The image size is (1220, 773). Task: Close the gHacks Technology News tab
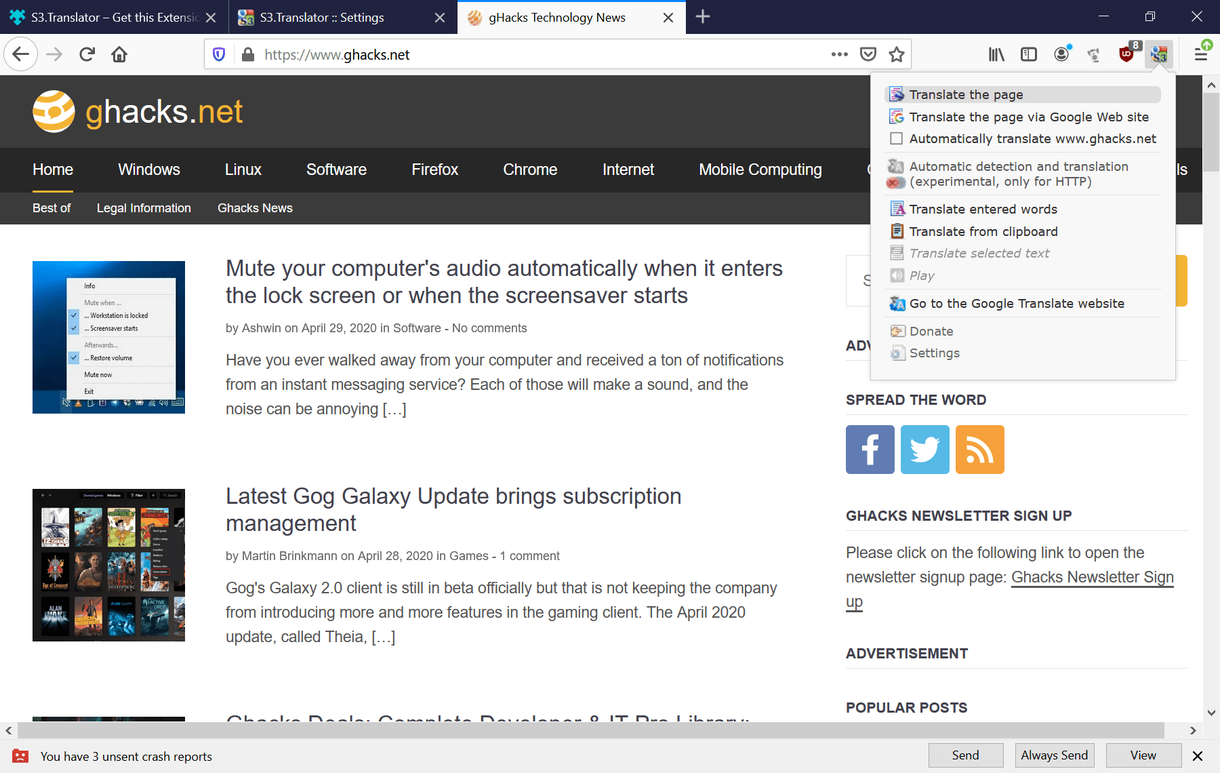coord(668,18)
